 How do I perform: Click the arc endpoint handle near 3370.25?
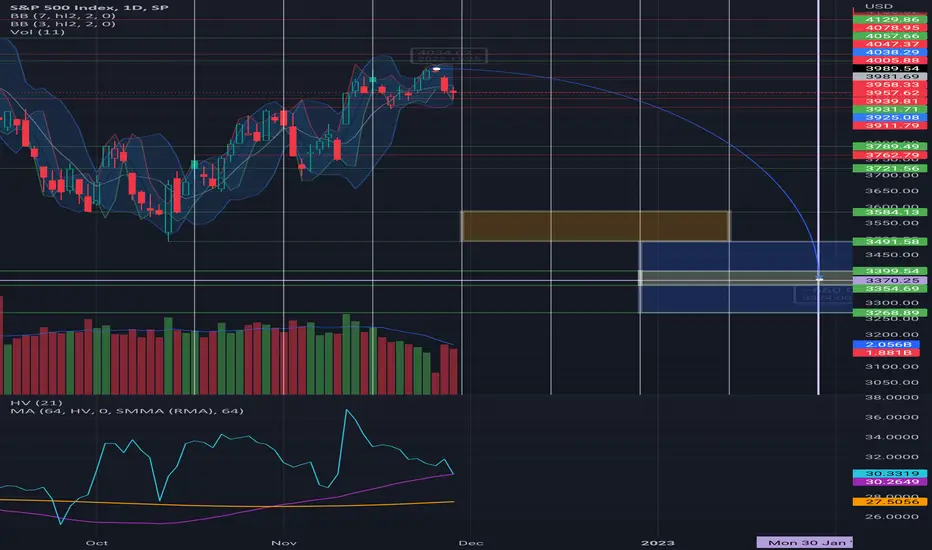pos(819,279)
